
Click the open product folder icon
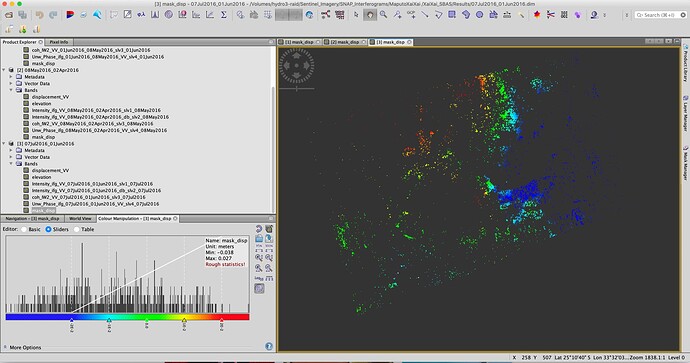click(x=9, y=15)
